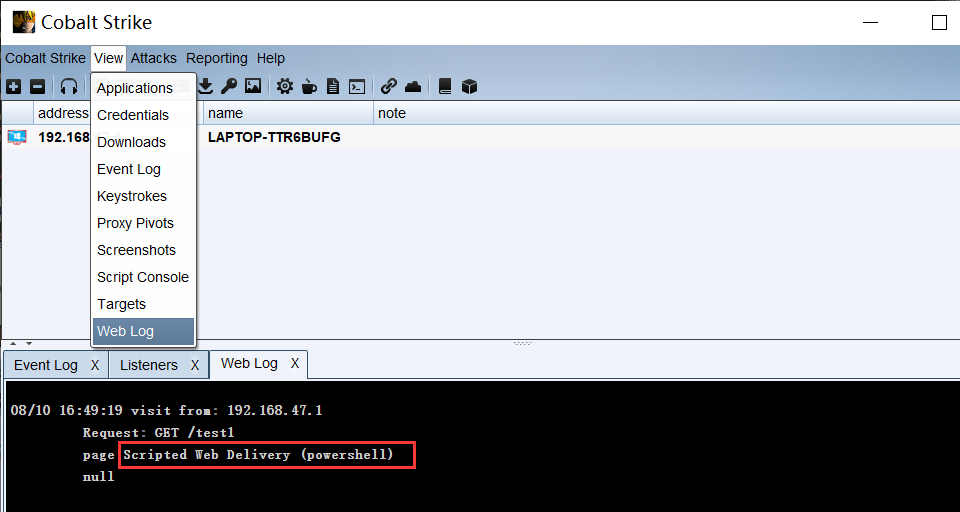Click the gear icon in toolbar
Screen dimensions: 960x512
click(x=285, y=87)
